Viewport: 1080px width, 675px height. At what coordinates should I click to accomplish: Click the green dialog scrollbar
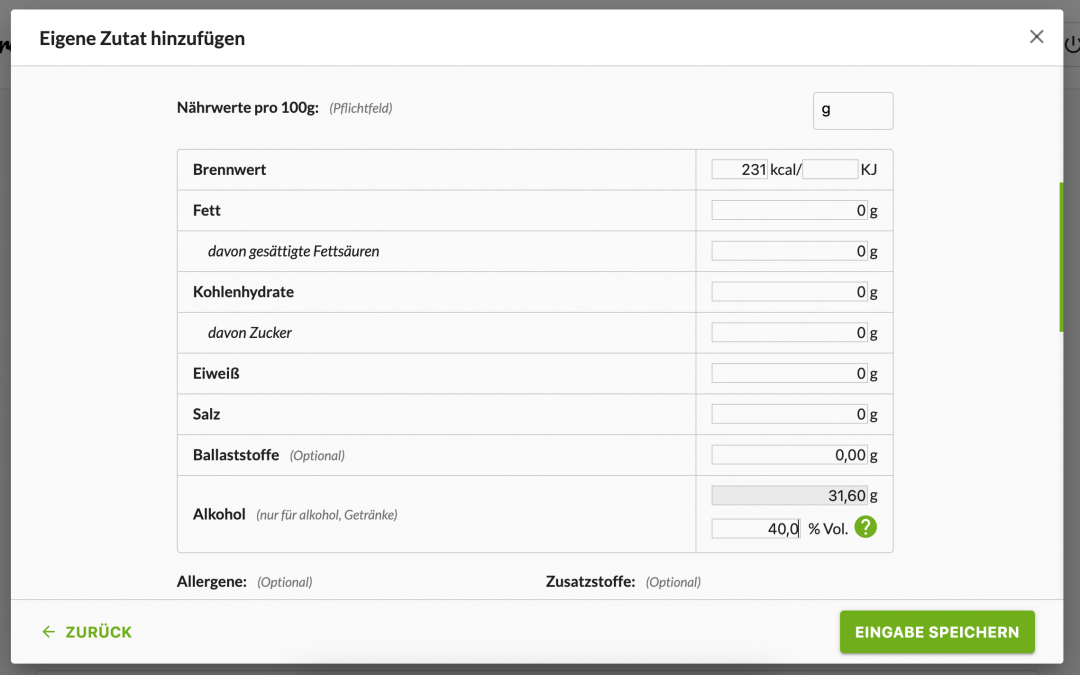(x=1060, y=257)
